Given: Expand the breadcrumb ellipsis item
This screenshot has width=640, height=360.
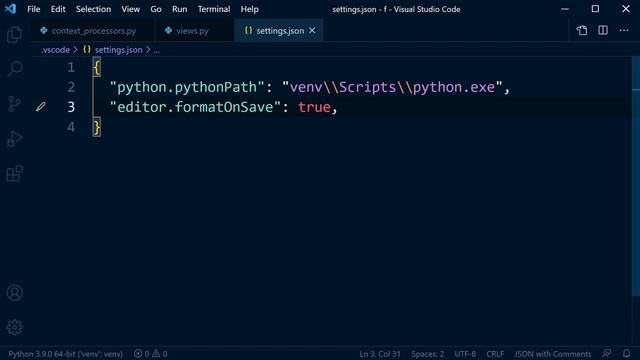Looking at the screenshot, I should (156, 50).
